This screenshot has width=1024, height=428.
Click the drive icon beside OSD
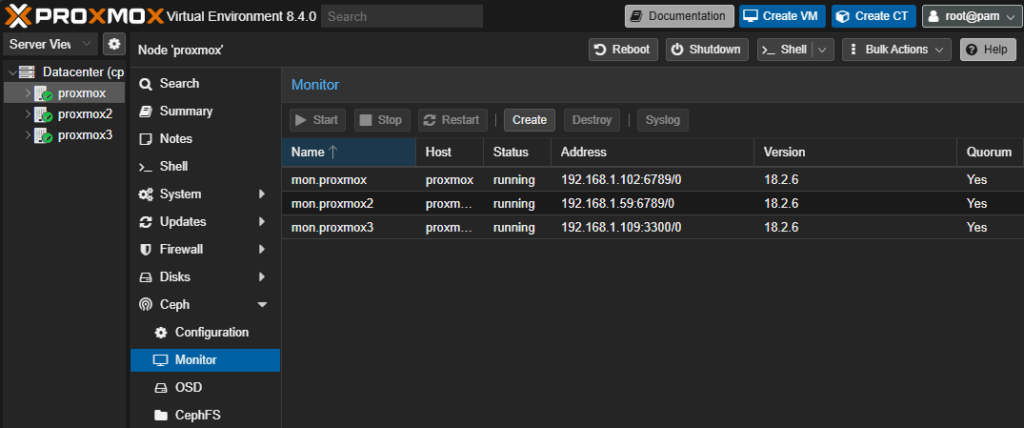coord(161,388)
